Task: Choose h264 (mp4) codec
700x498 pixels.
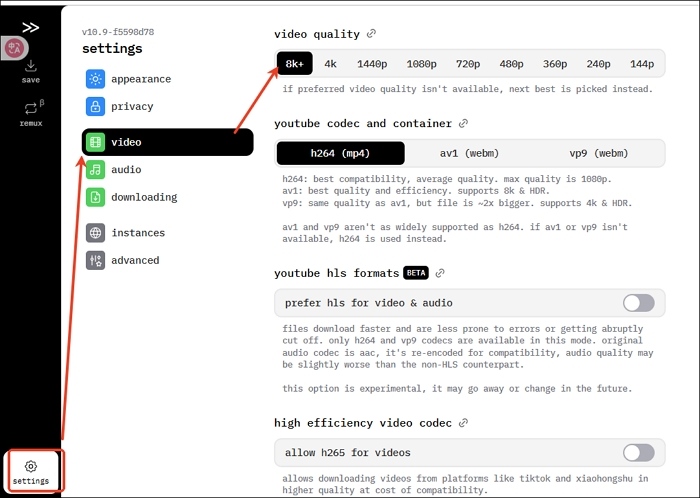Action: tap(341, 154)
